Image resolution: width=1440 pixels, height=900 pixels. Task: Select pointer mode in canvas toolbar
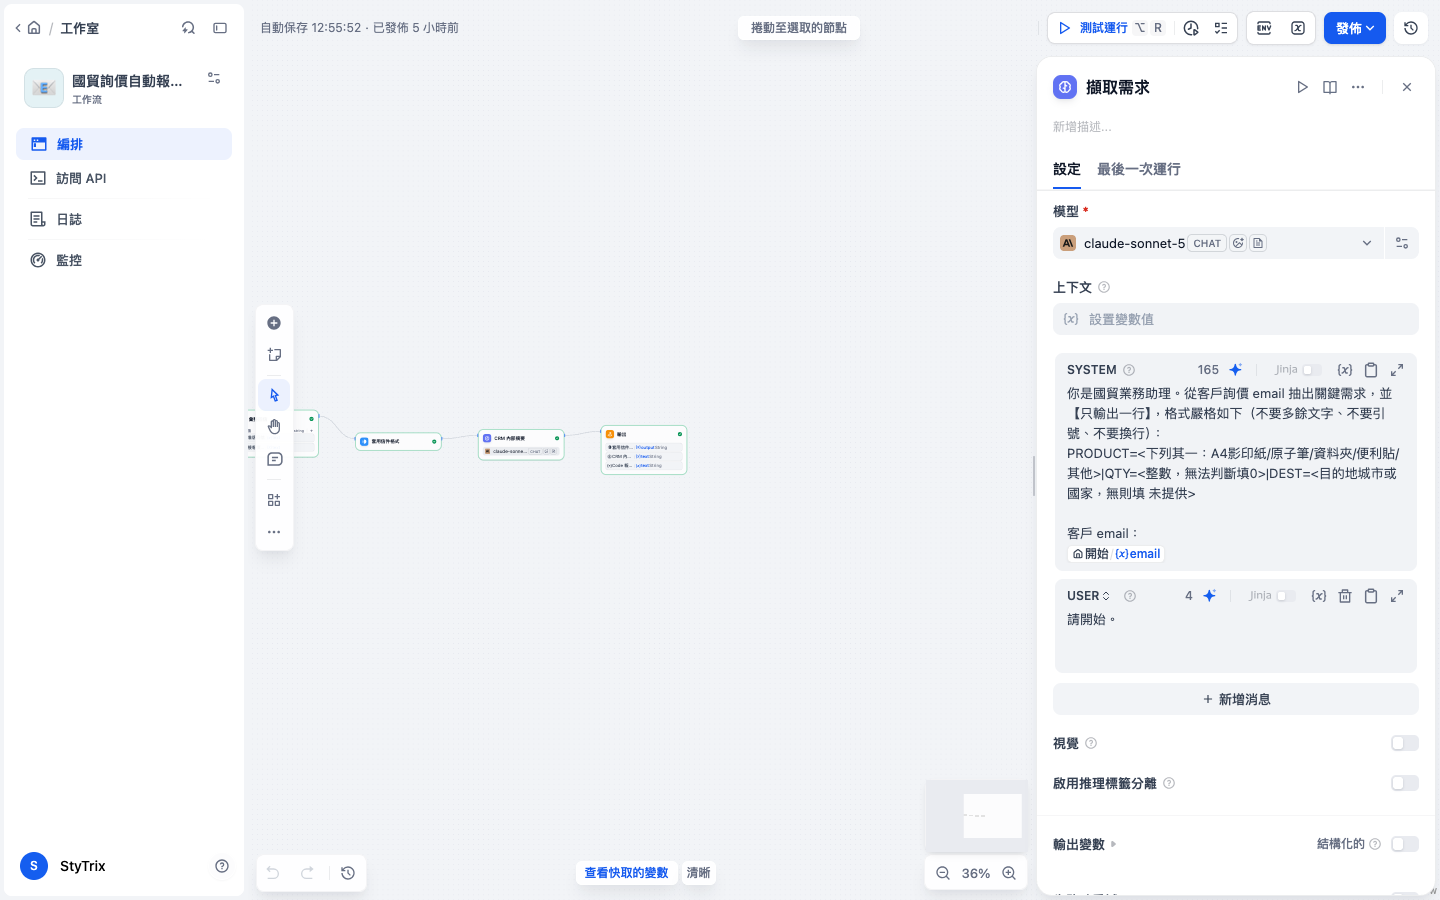click(x=274, y=395)
